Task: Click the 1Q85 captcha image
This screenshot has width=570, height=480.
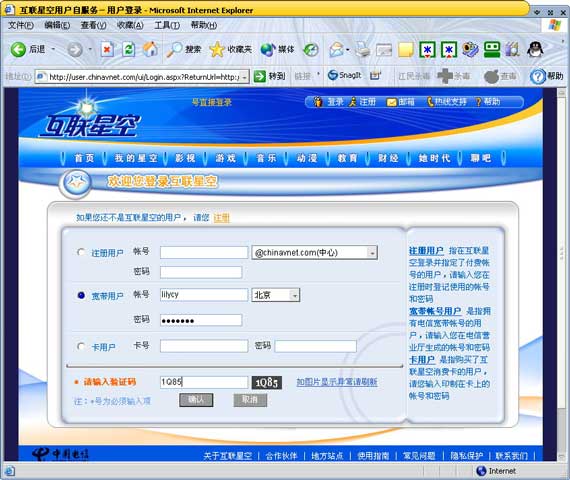Action: 266,383
